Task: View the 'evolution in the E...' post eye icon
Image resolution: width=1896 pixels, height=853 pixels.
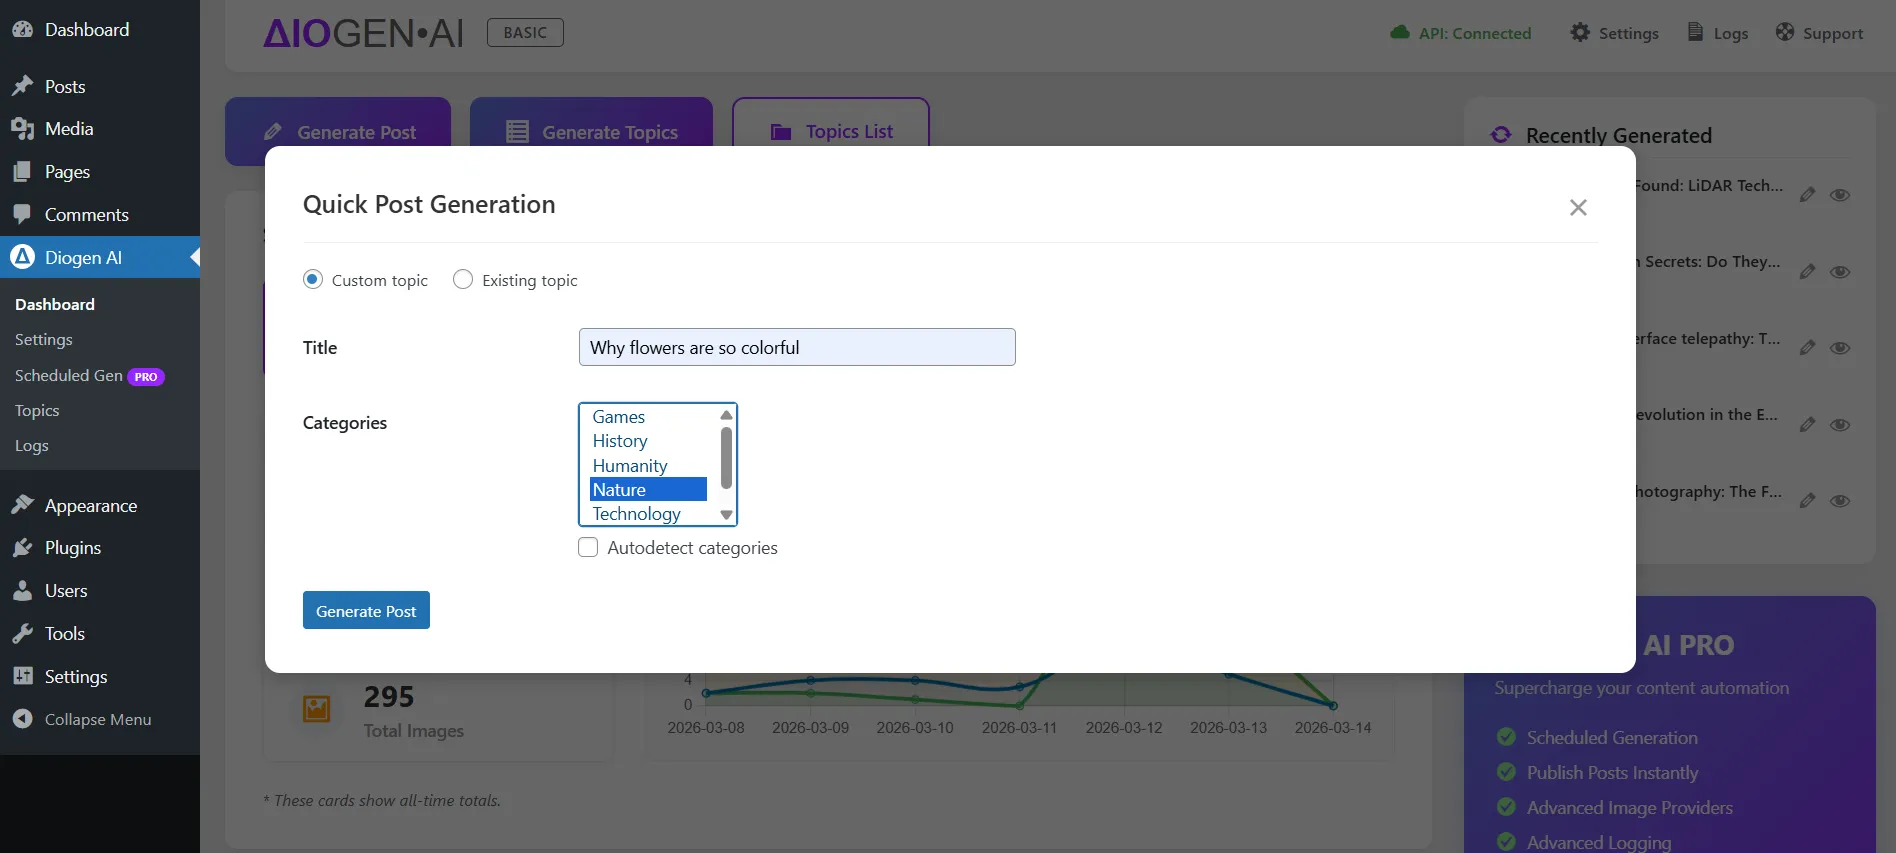Action: tap(1840, 424)
